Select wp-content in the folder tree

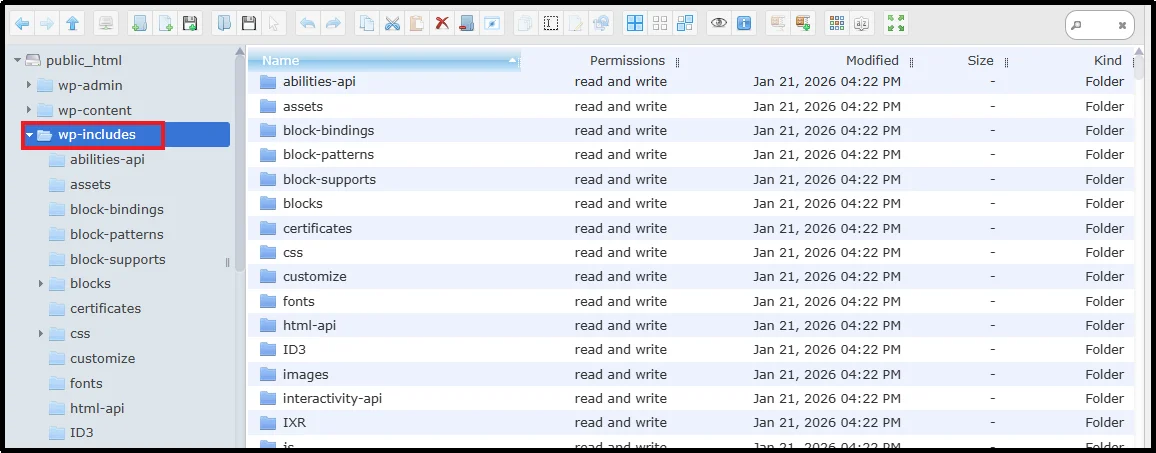point(94,110)
